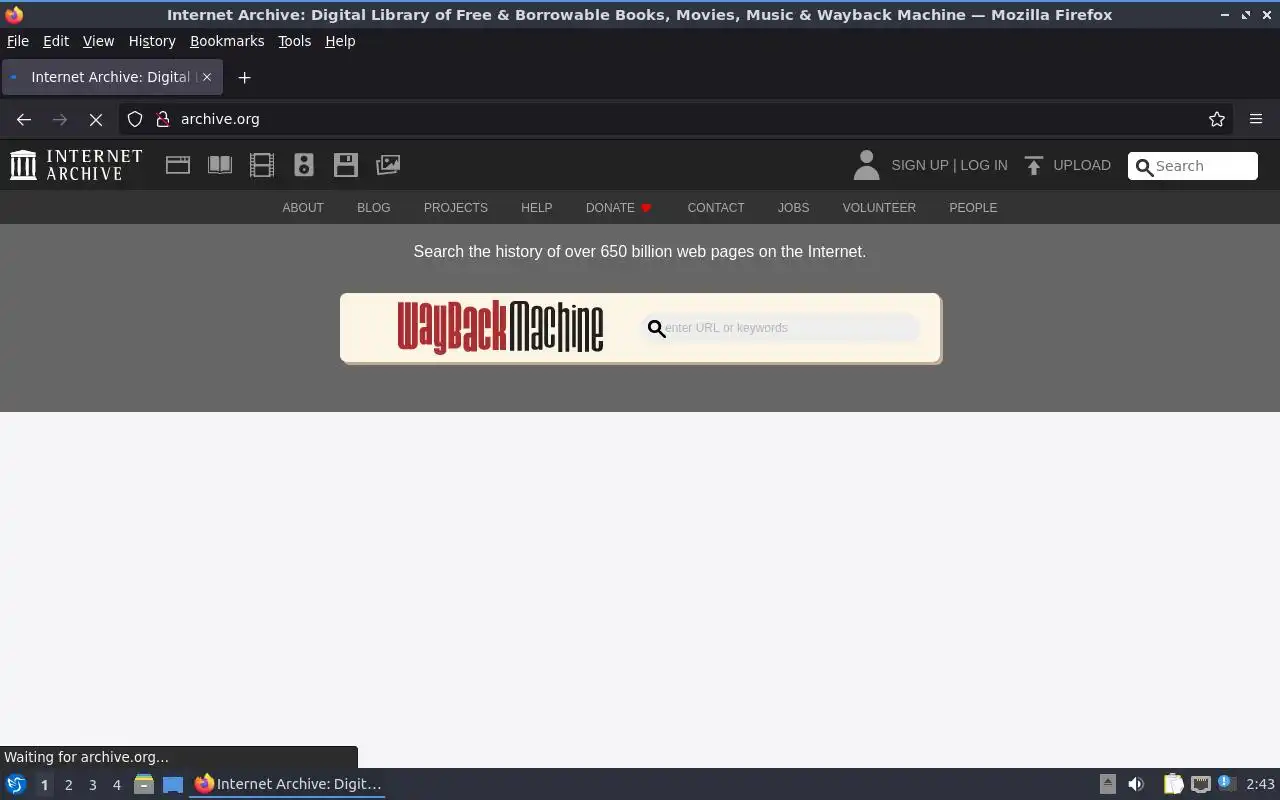Open the PROJECTS link

pyautogui.click(x=456, y=208)
